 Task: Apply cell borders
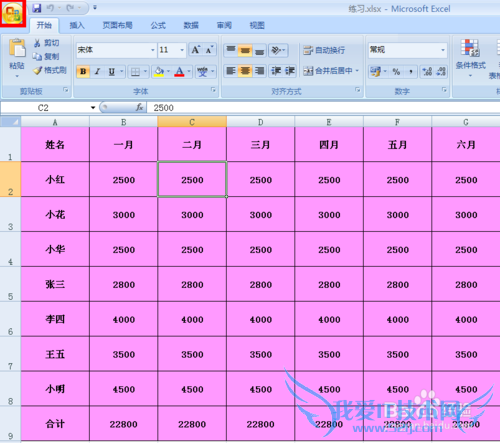[135, 72]
